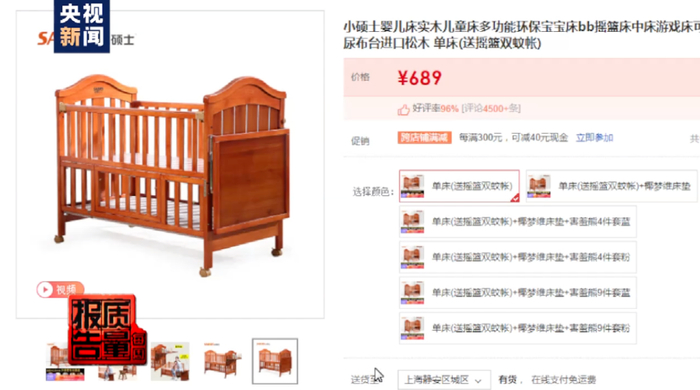Click the red 质量报告 stamp icon
Image resolution: width=700 pixels, height=390 pixels.
click(x=108, y=330)
